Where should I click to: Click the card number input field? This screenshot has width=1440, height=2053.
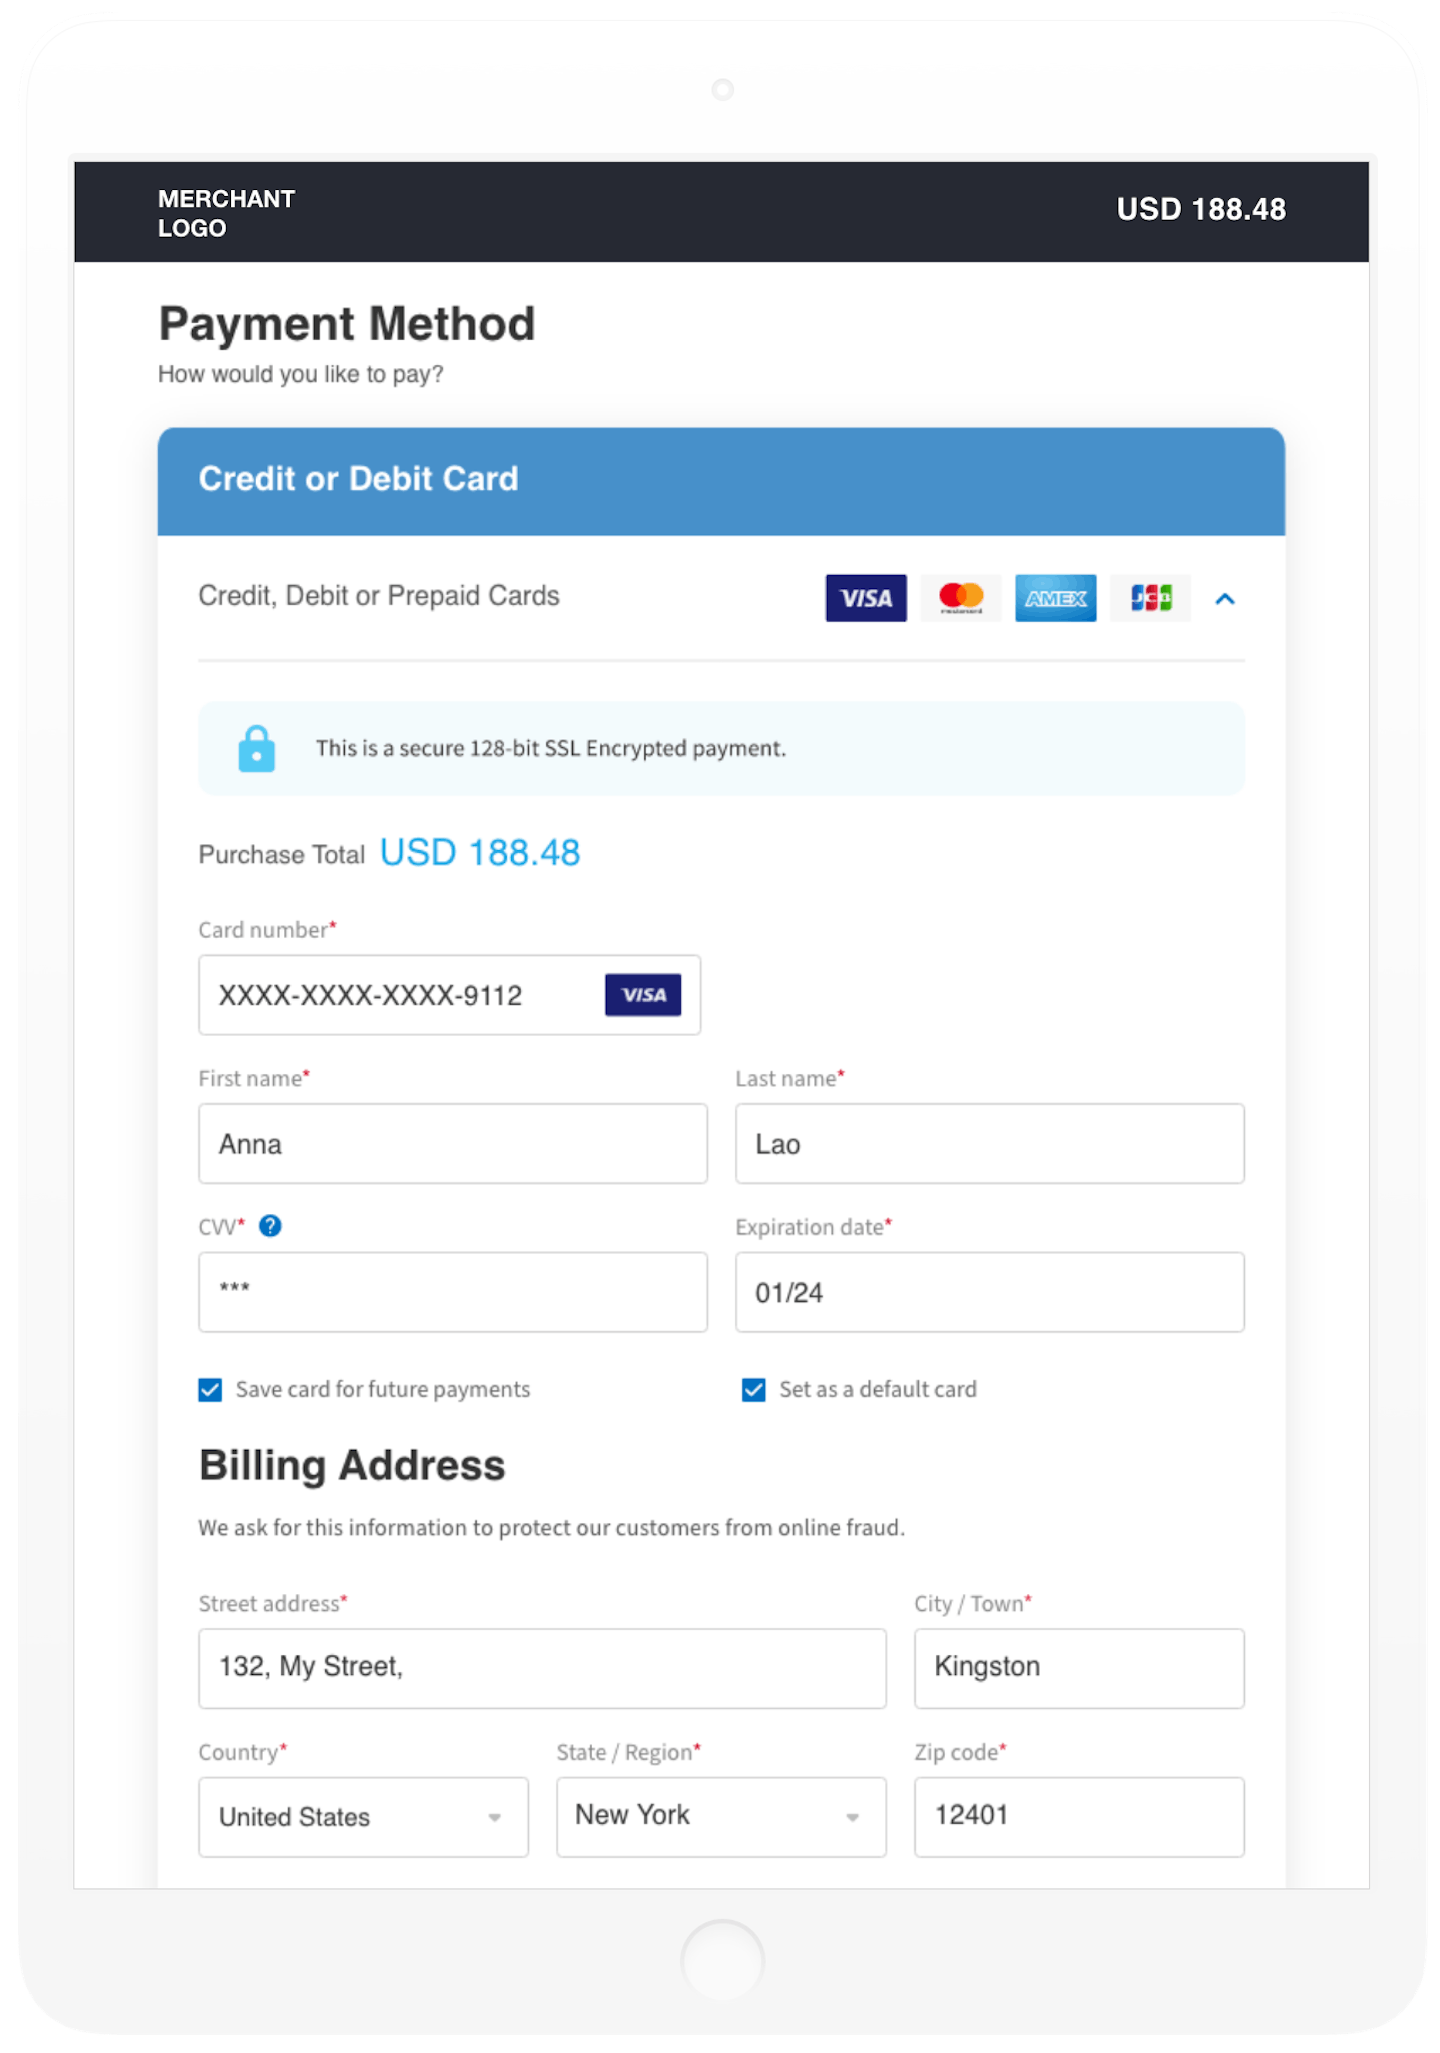(x=400, y=995)
